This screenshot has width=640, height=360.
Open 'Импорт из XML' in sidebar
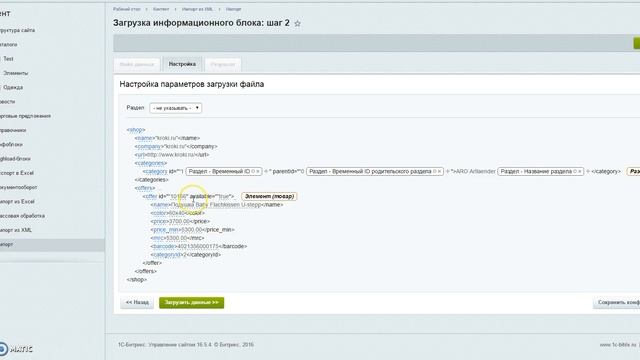pyautogui.click(x=16, y=230)
